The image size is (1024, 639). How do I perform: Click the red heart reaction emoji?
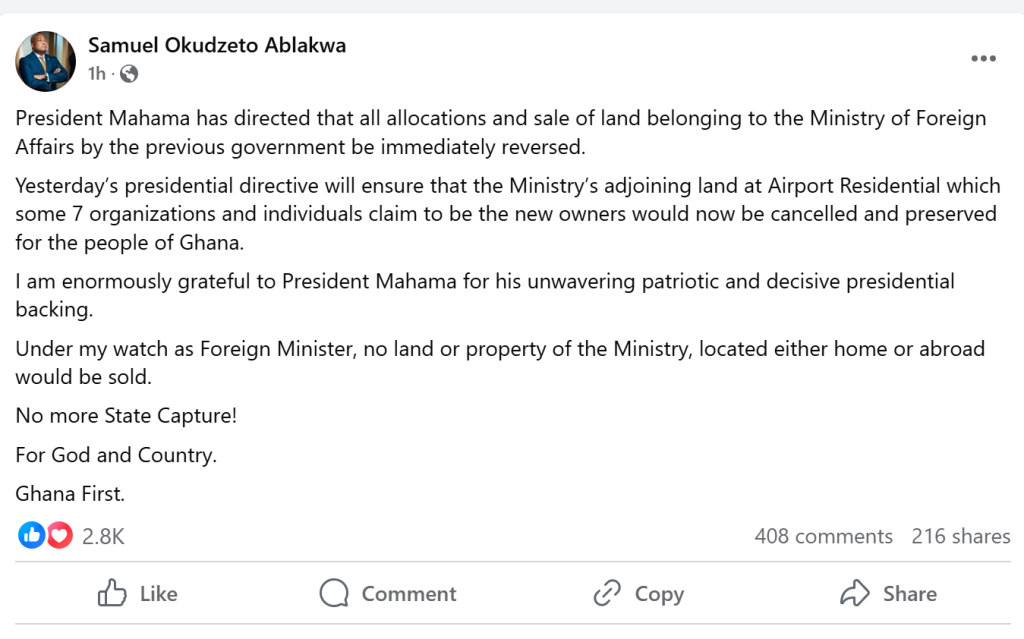(x=59, y=536)
